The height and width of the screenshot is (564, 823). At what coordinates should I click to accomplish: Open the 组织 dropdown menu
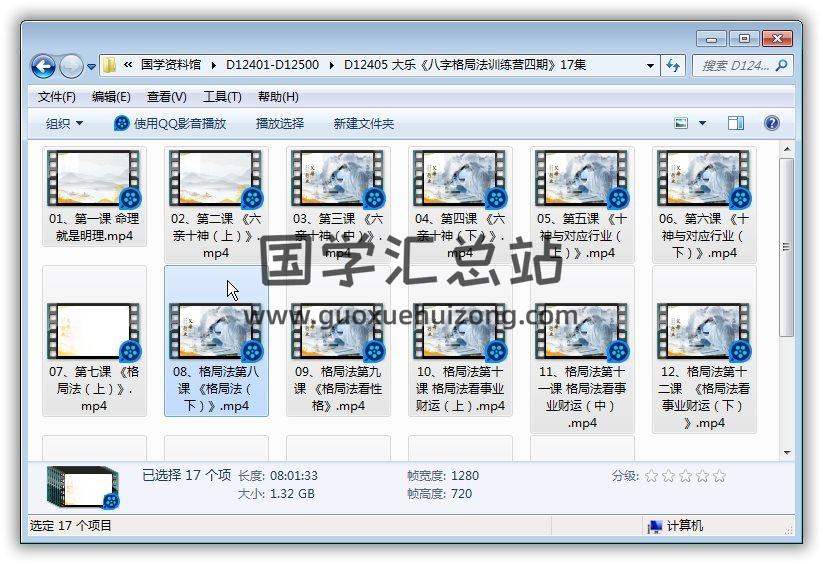click(x=64, y=124)
